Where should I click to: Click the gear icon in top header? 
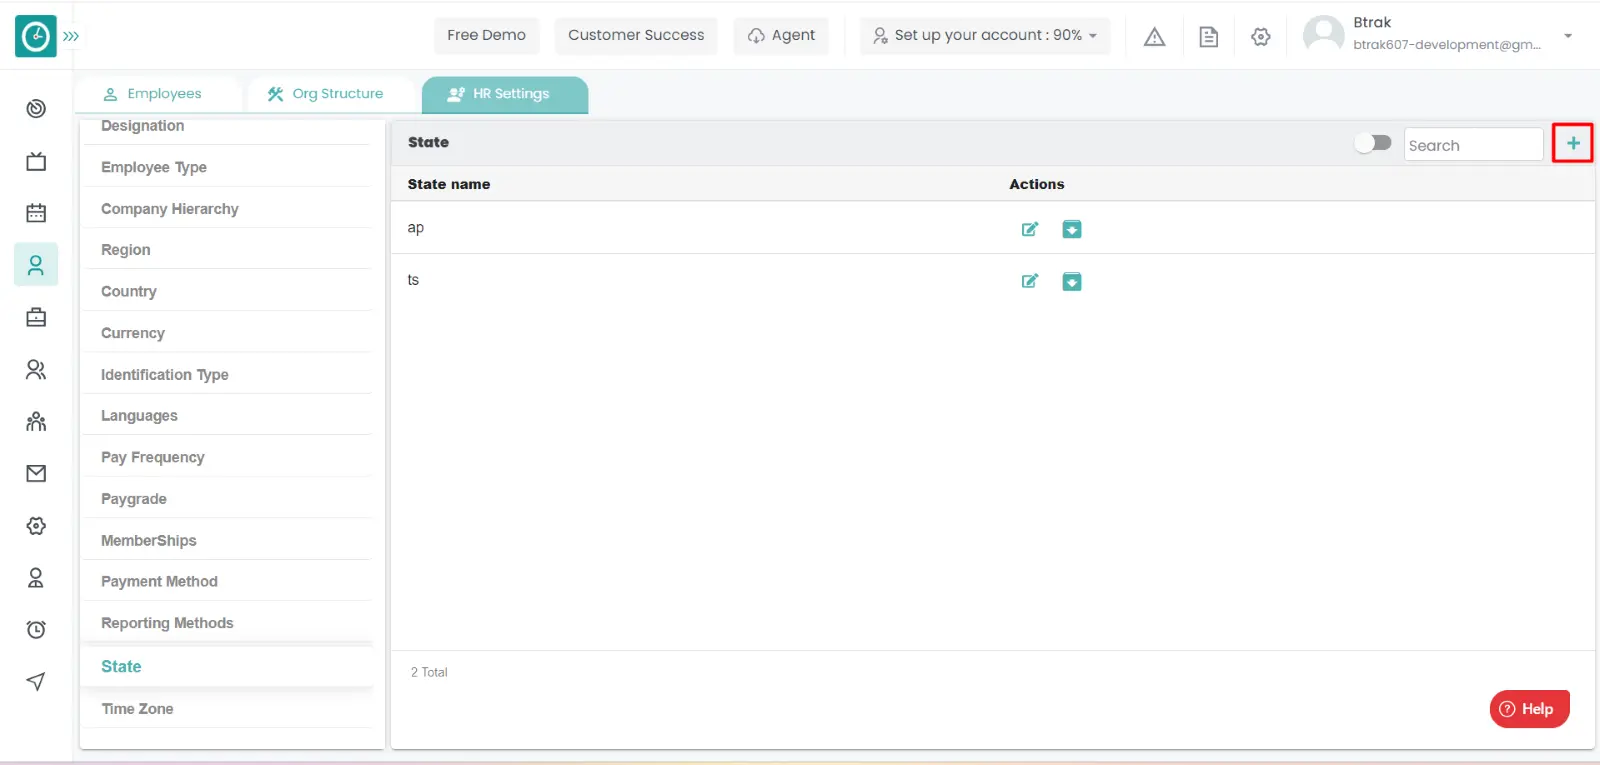point(1261,37)
